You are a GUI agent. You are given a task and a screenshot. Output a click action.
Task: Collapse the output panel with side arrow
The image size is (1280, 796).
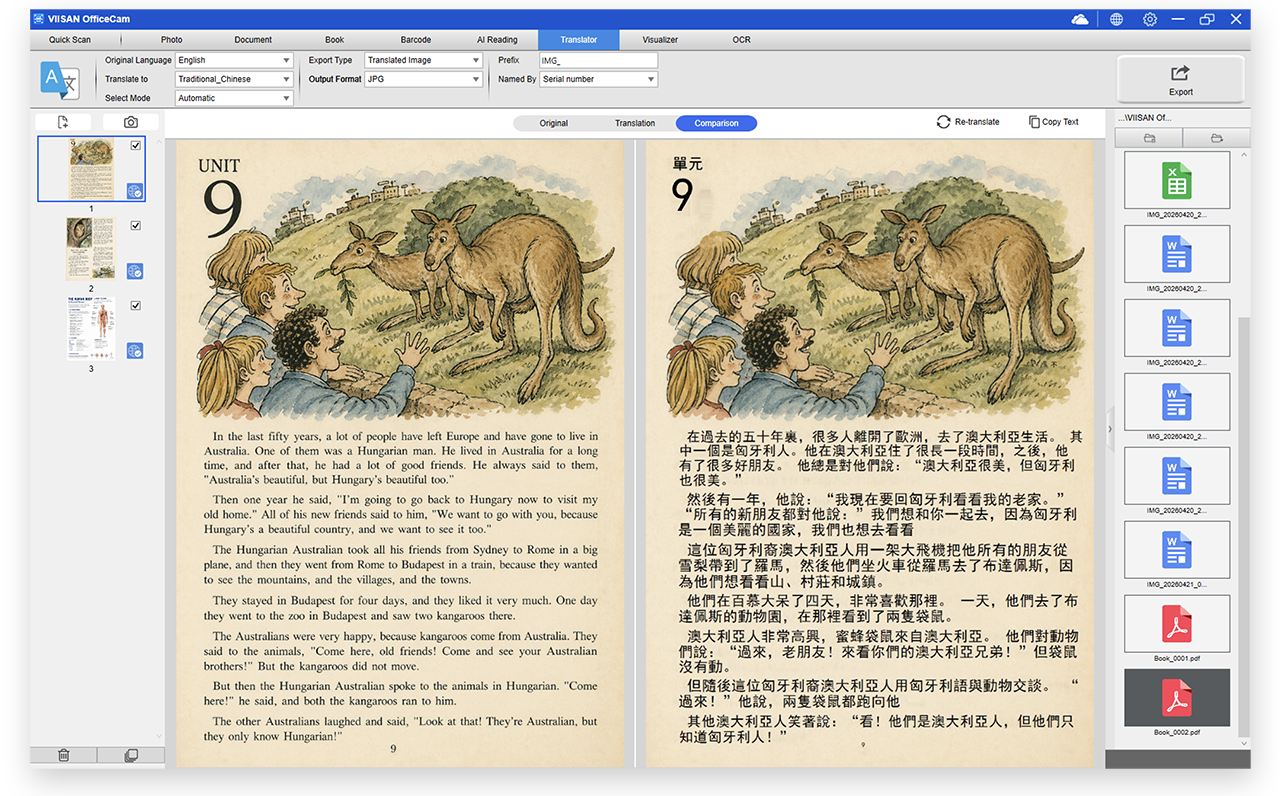[x=1109, y=429]
